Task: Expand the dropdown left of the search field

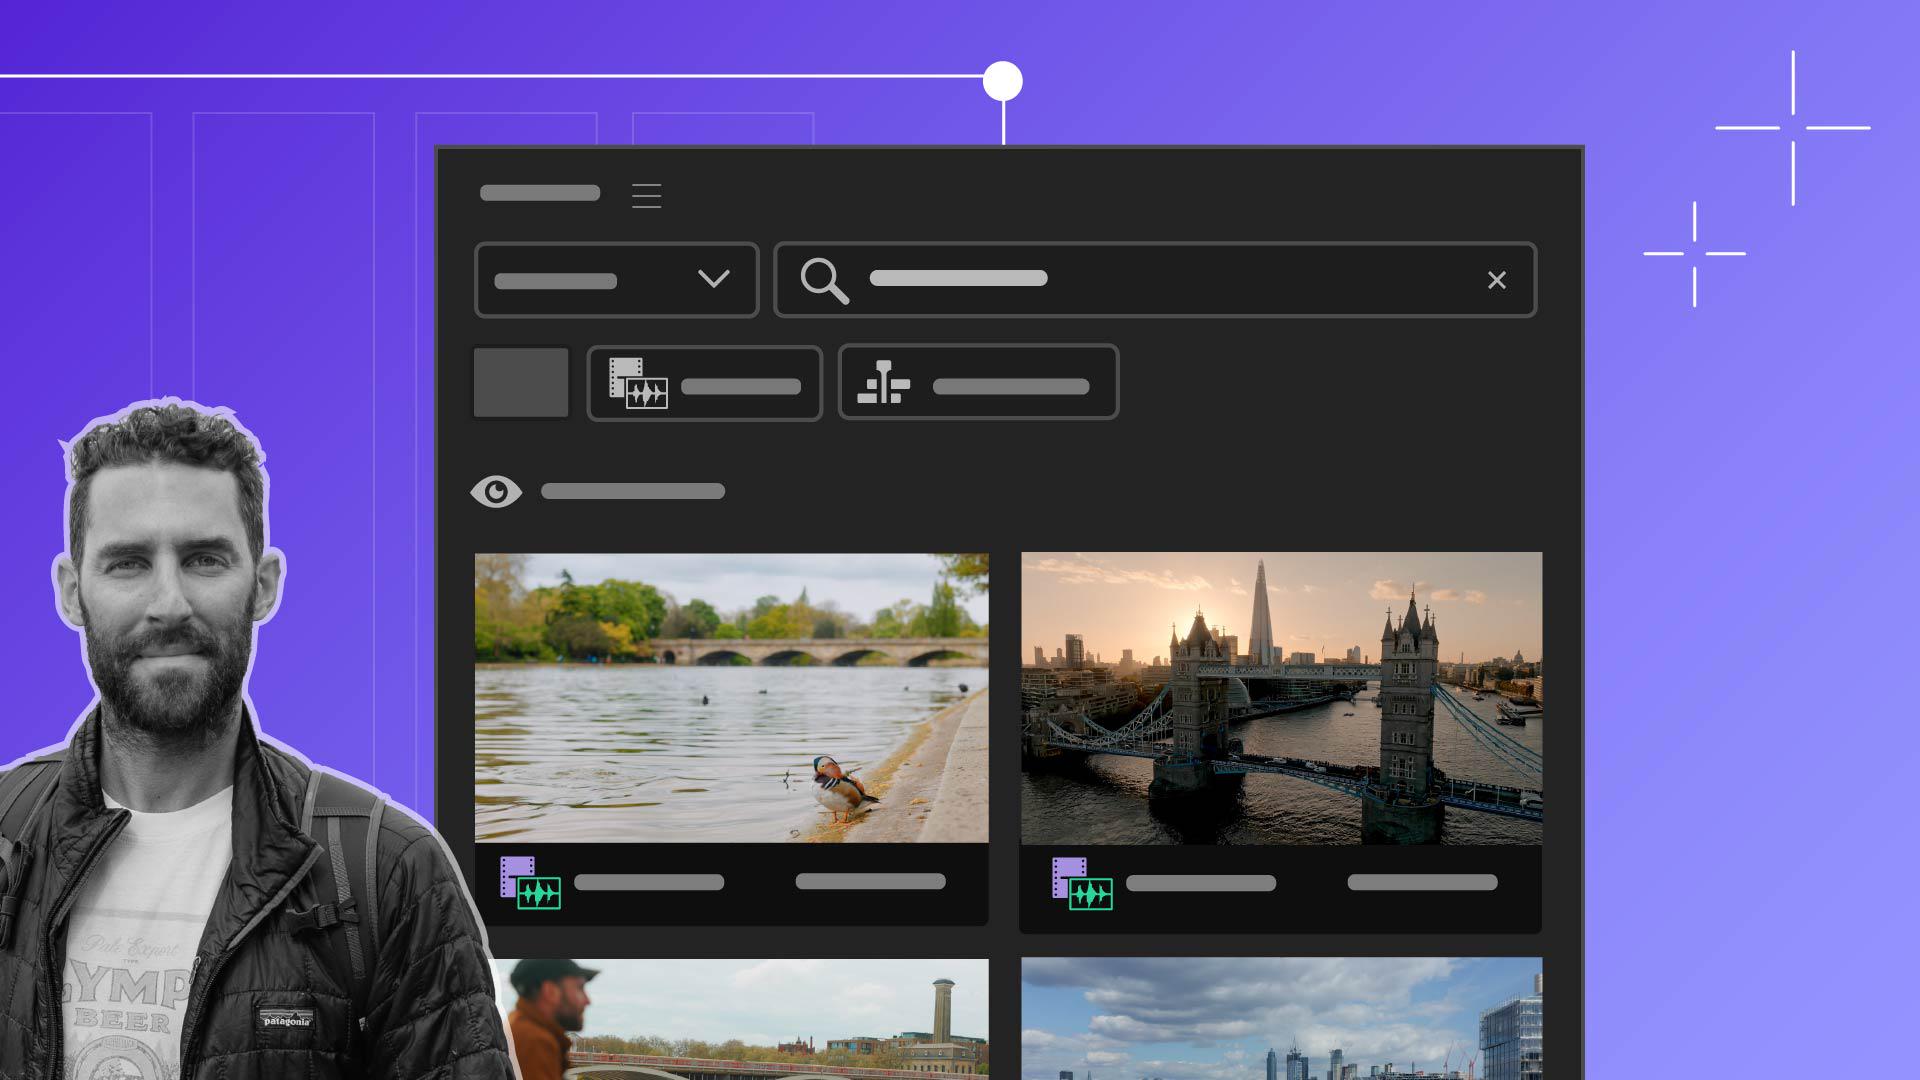Action: click(616, 280)
